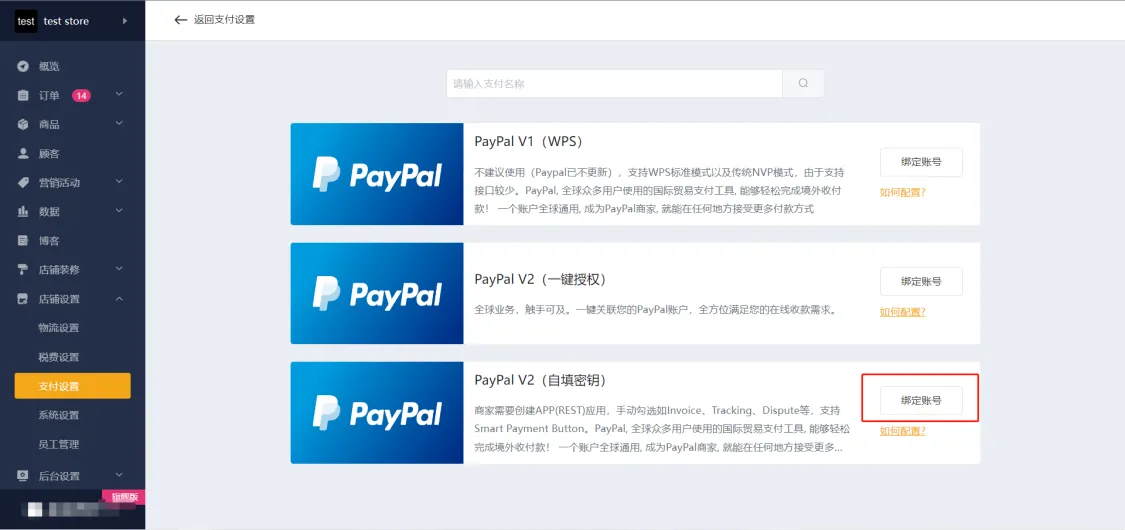Expand the 商品 menu chevron
Screen dimensions: 1125x530
tap(119, 123)
